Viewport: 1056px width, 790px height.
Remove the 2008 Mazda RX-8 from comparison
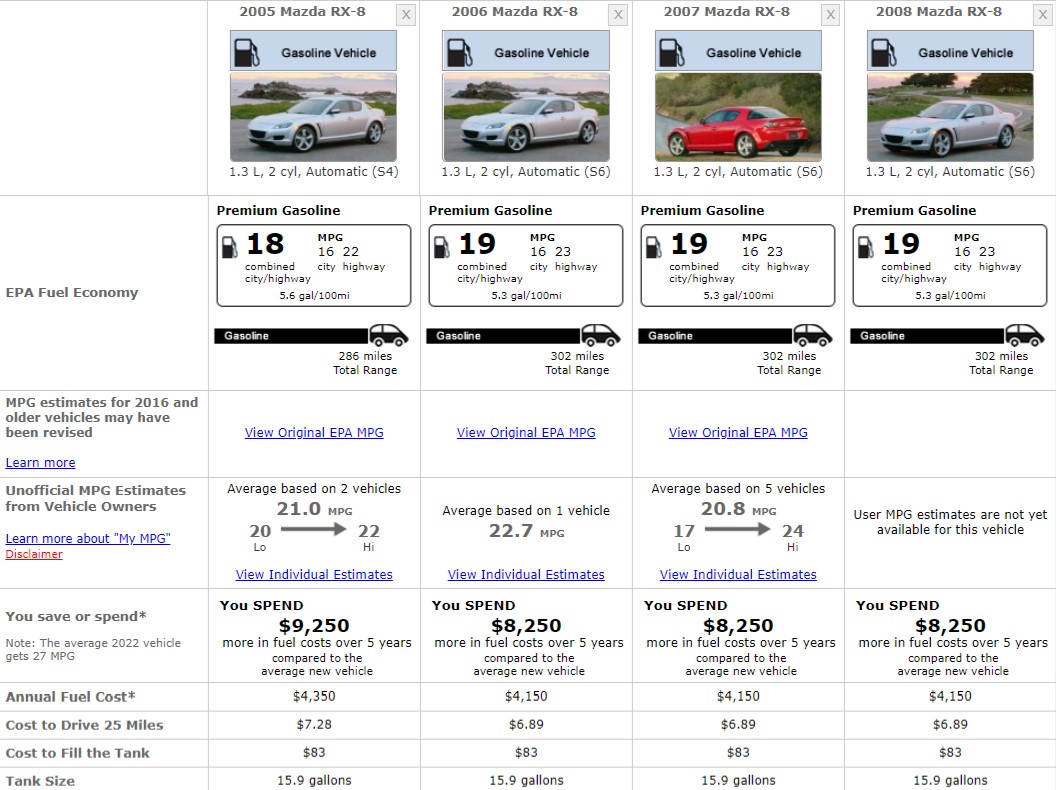(1043, 15)
